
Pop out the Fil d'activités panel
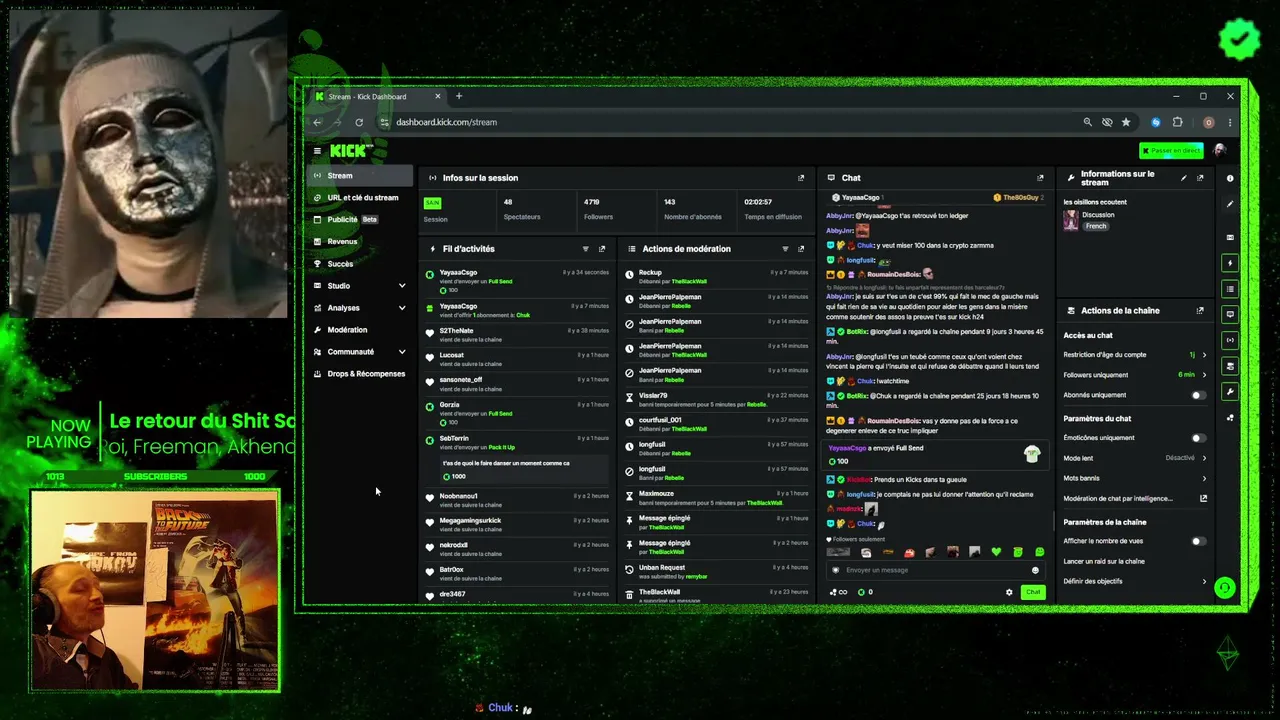point(602,249)
